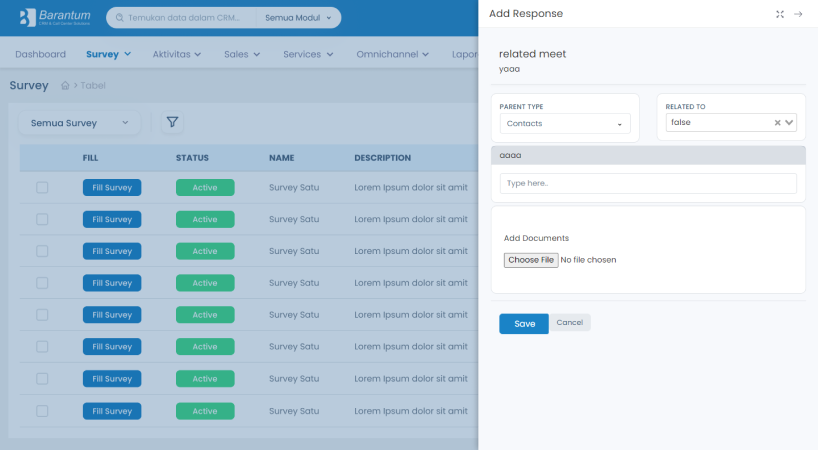Screen dimensions: 818x450
Task: Click the NAME column header
Action: [282, 157]
